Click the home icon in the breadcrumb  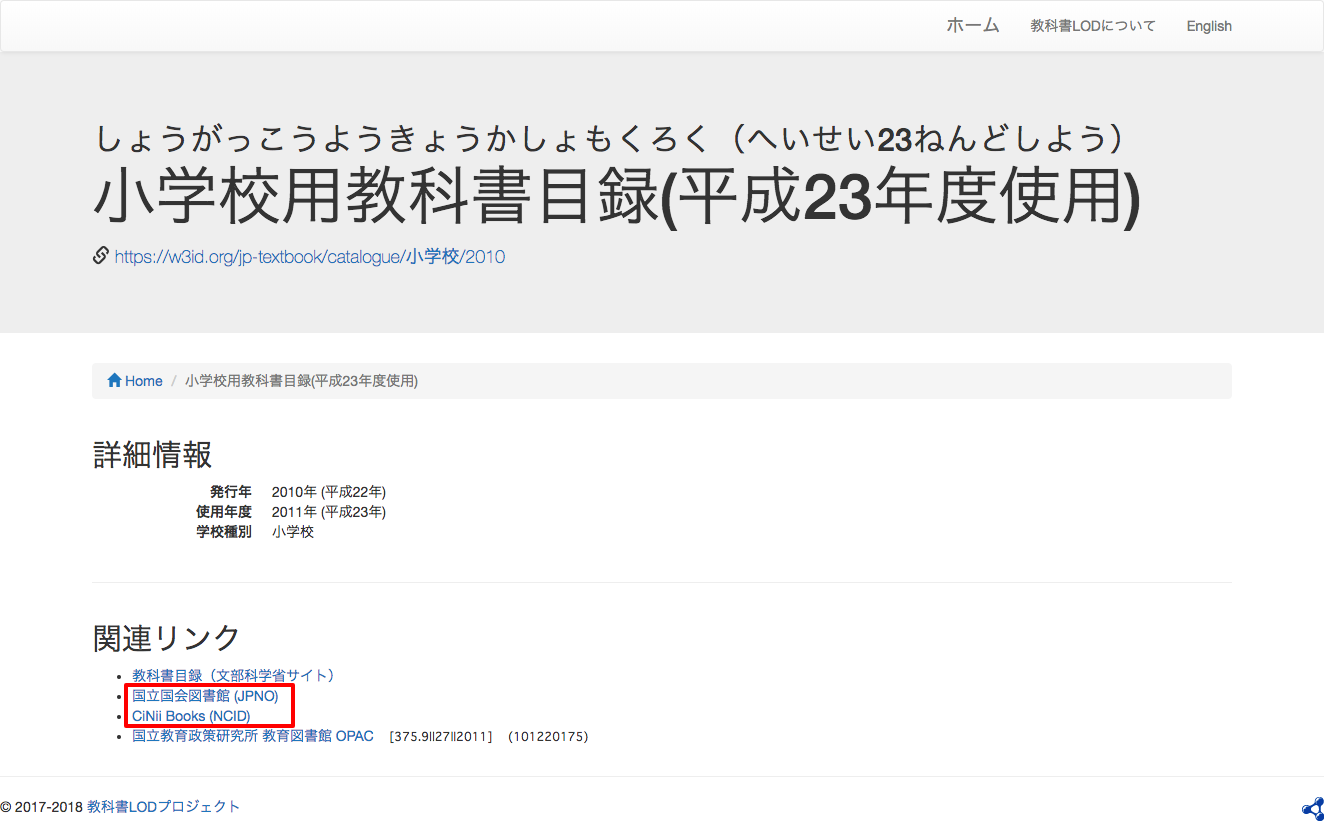(x=115, y=380)
